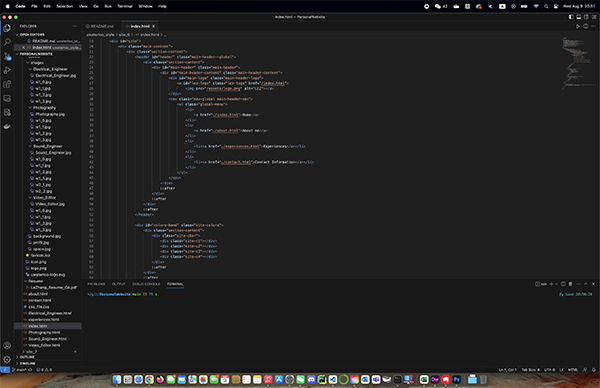This screenshot has width=600, height=388.
Task: Collapse the Electrical_Engineer folder
Action: [49, 69]
